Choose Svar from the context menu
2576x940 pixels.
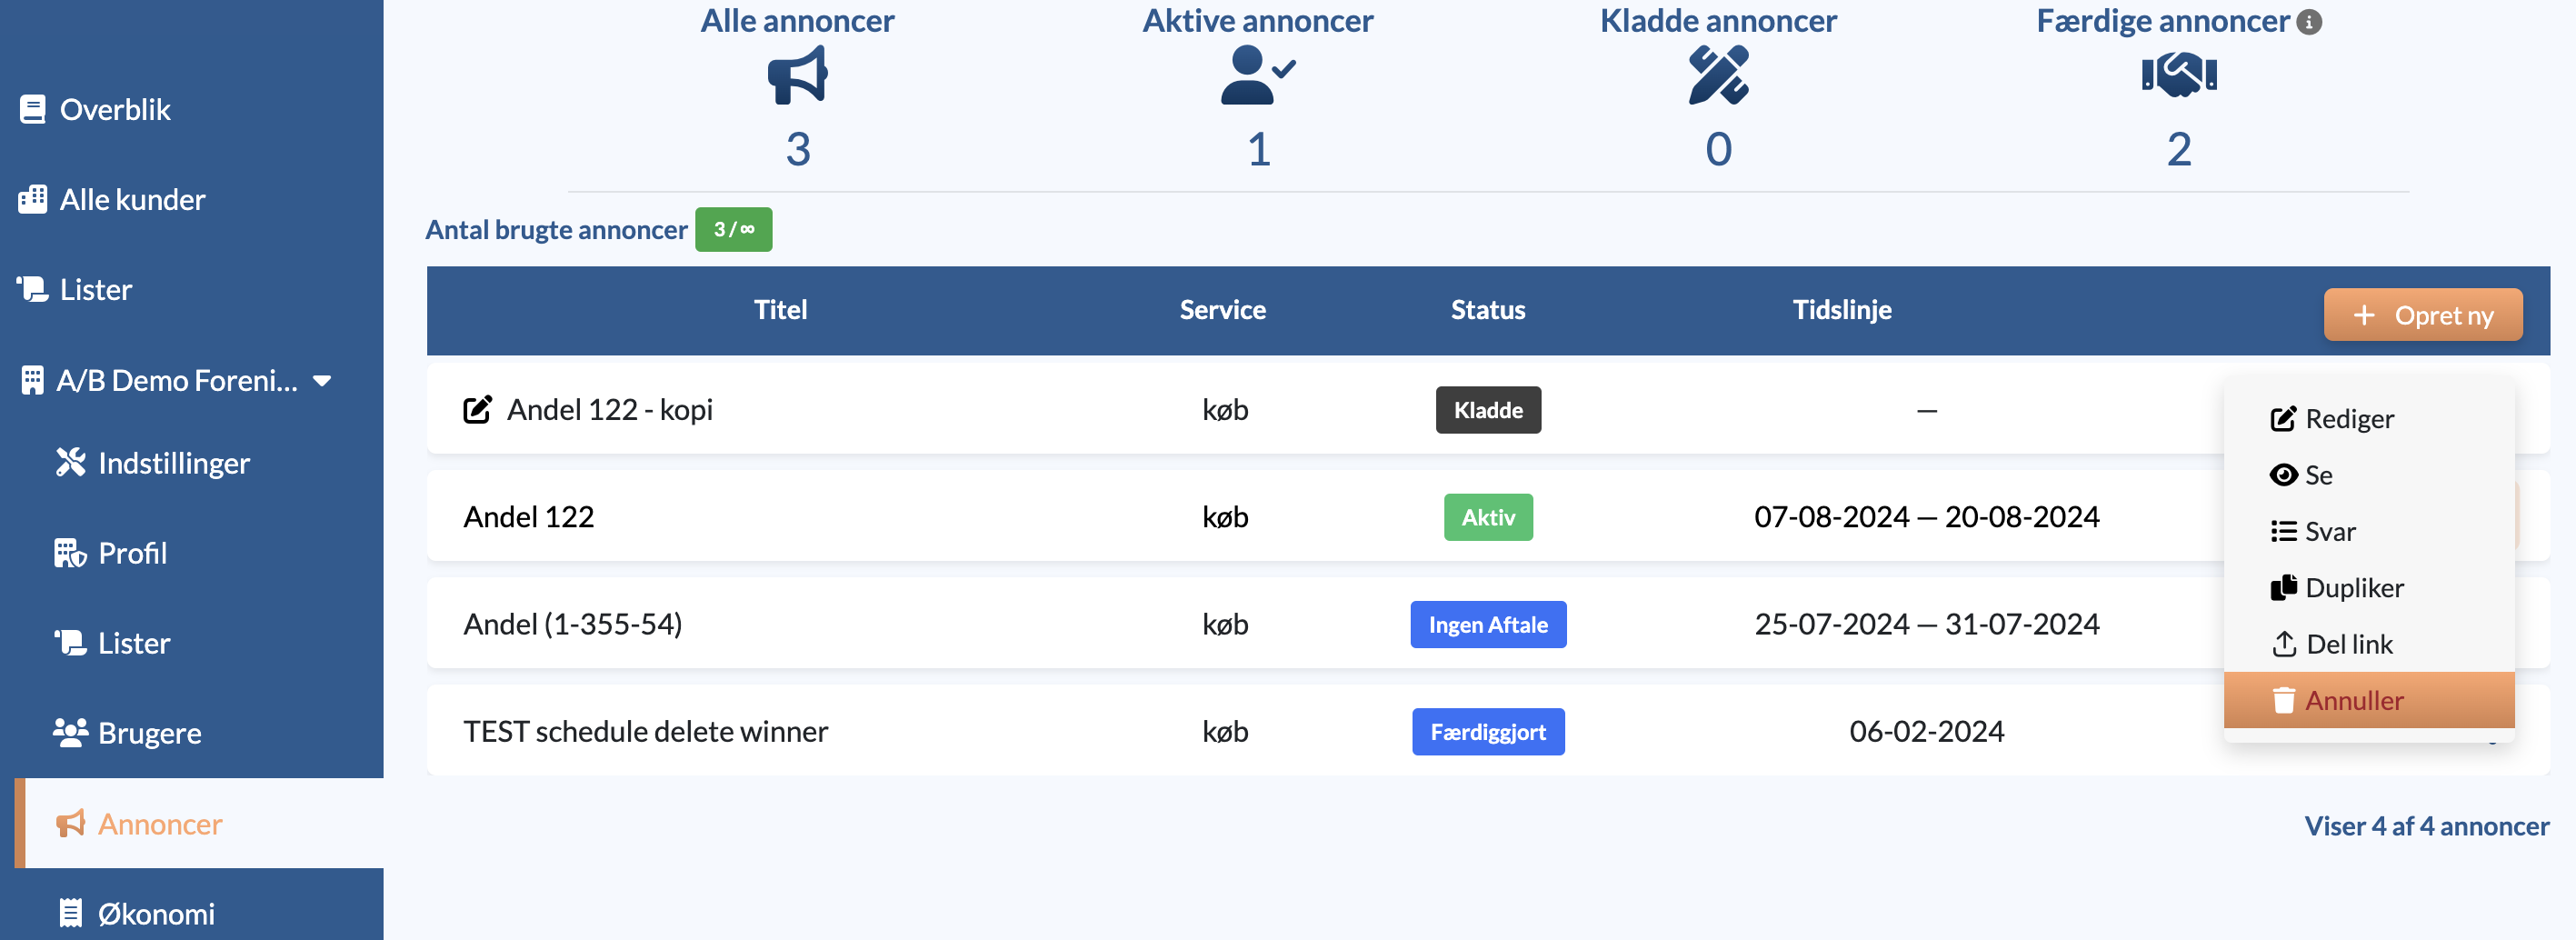tap(2369, 531)
